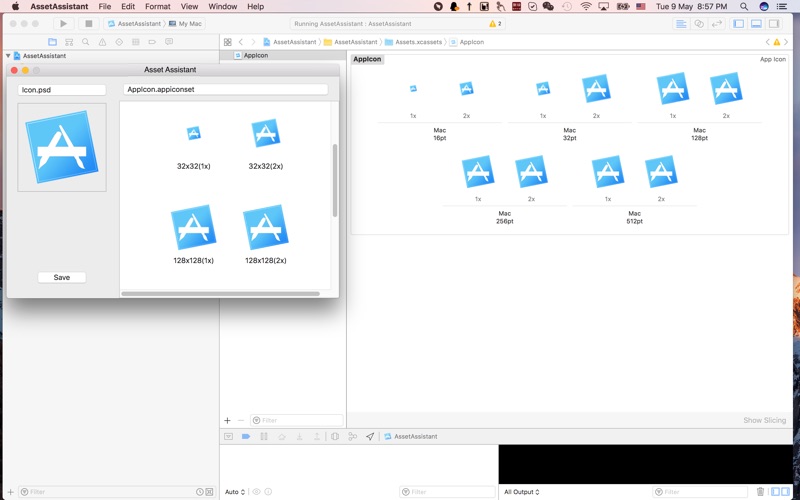
Task: Open the Issue navigator warning triangle icon
Action: click(x=102, y=42)
